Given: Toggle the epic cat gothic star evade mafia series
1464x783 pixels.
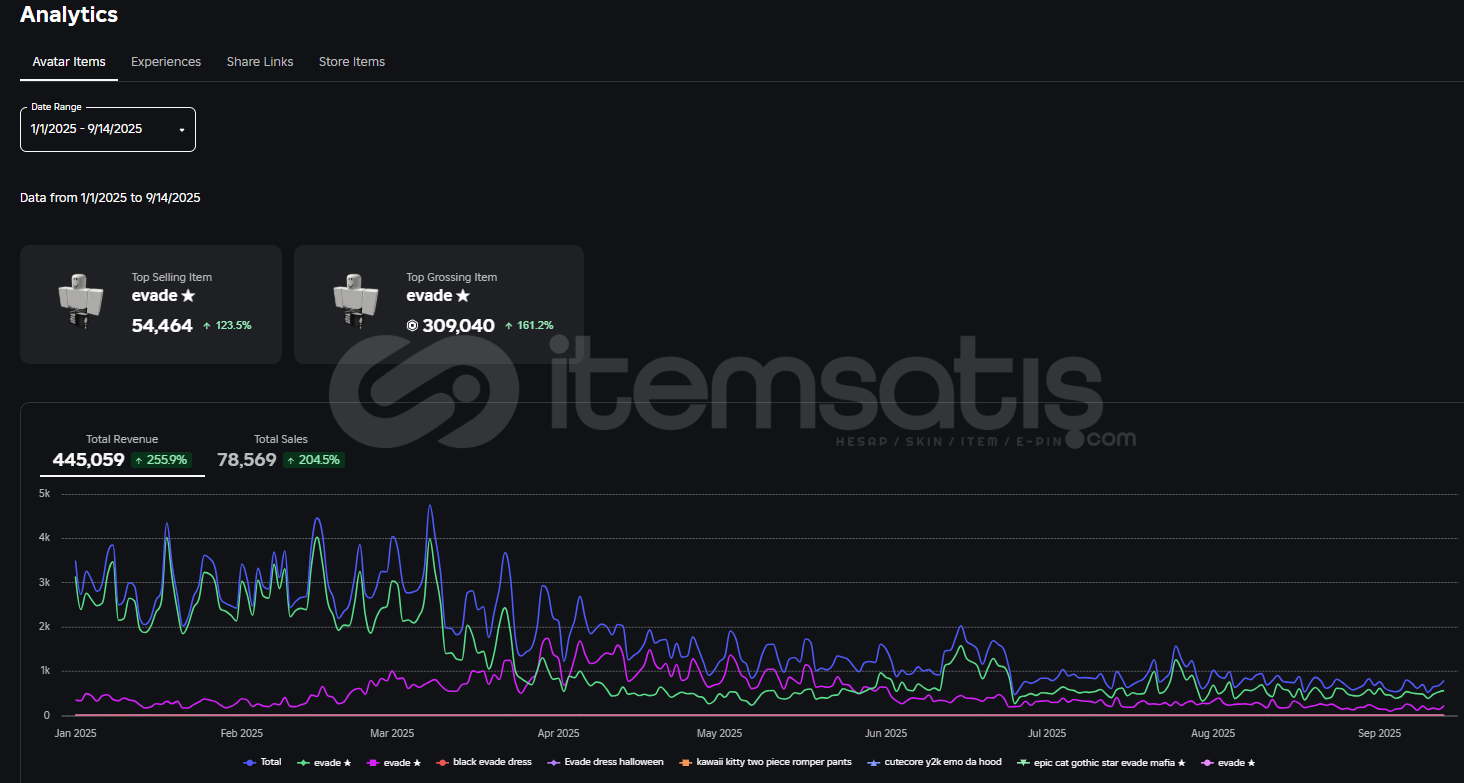Looking at the screenshot, I should coord(1101,762).
